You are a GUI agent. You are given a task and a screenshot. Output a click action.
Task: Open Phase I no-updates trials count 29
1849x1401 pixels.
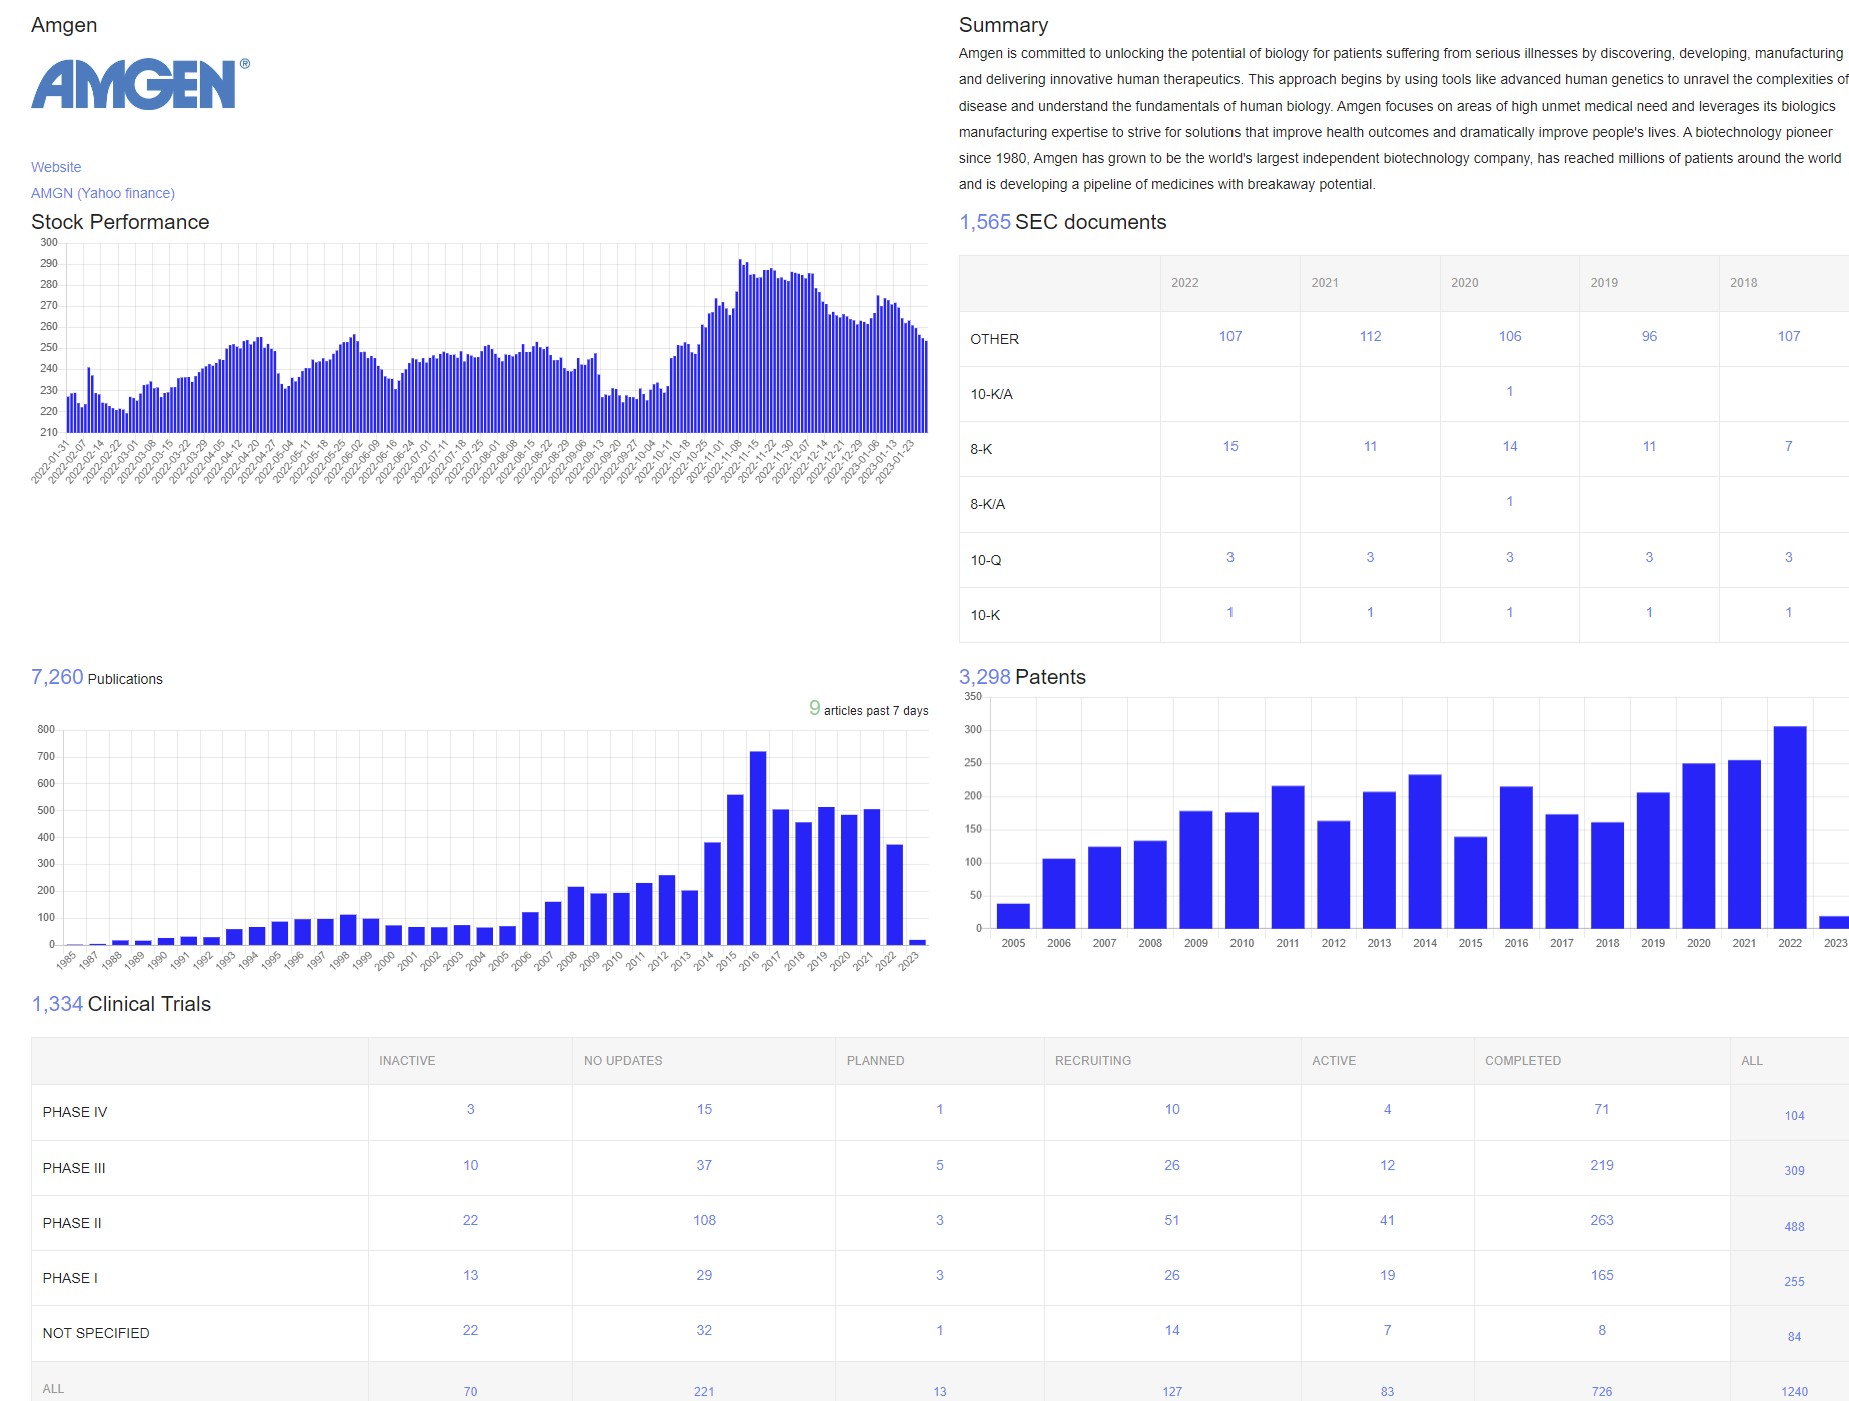point(704,1275)
